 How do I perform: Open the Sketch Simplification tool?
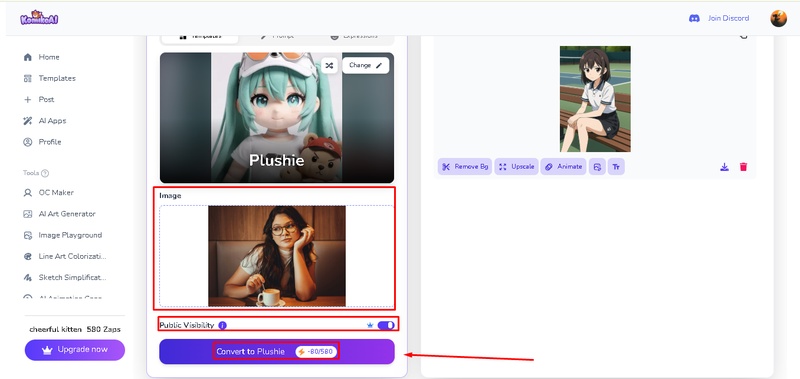point(65,277)
